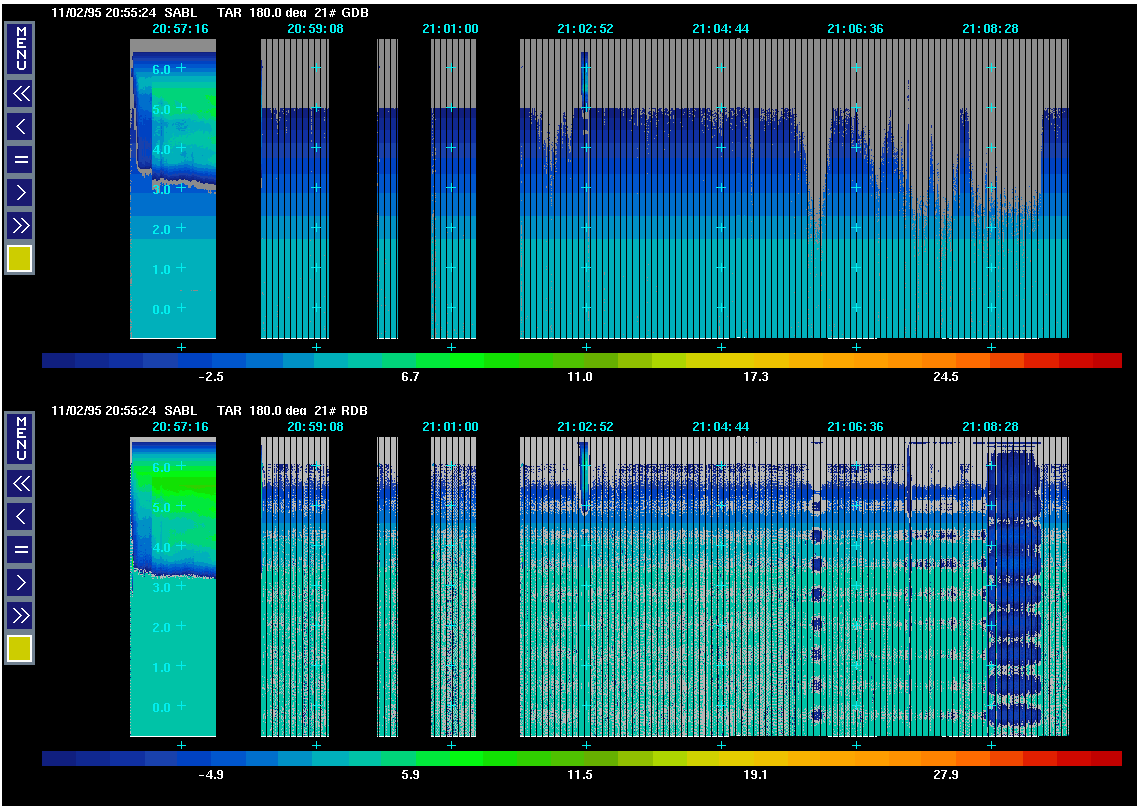The image size is (1141, 810).
Task: Pick the red end of the top color scale
Action: (1105, 361)
